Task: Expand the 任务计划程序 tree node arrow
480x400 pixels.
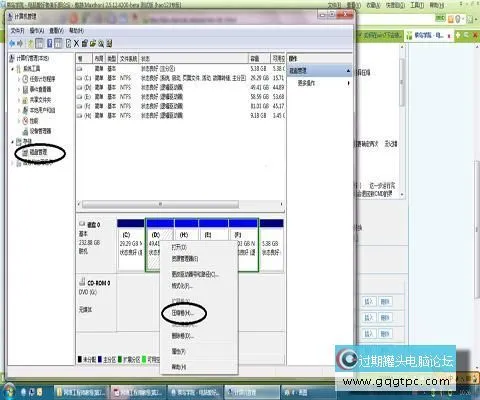Action: [18, 79]
